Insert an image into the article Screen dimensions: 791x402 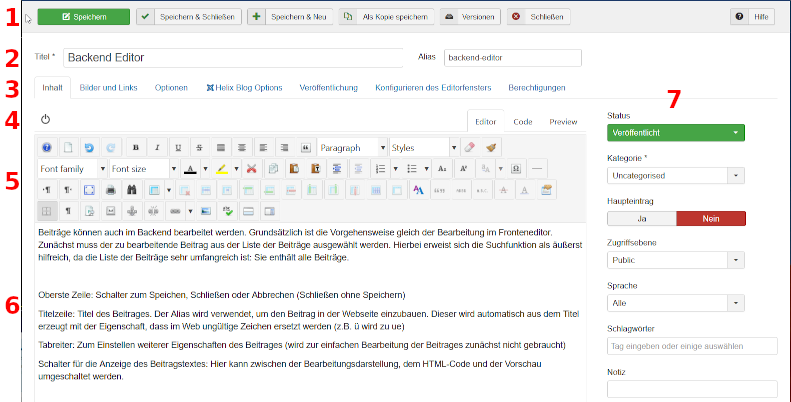tap(205, 211)
